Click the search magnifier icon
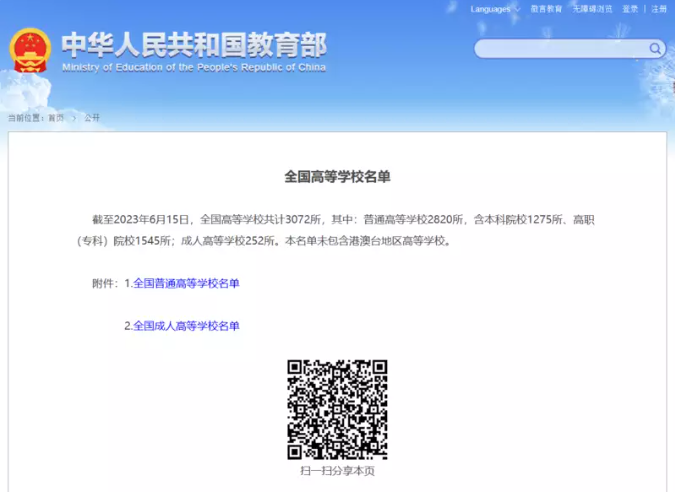 pos(655,48)
